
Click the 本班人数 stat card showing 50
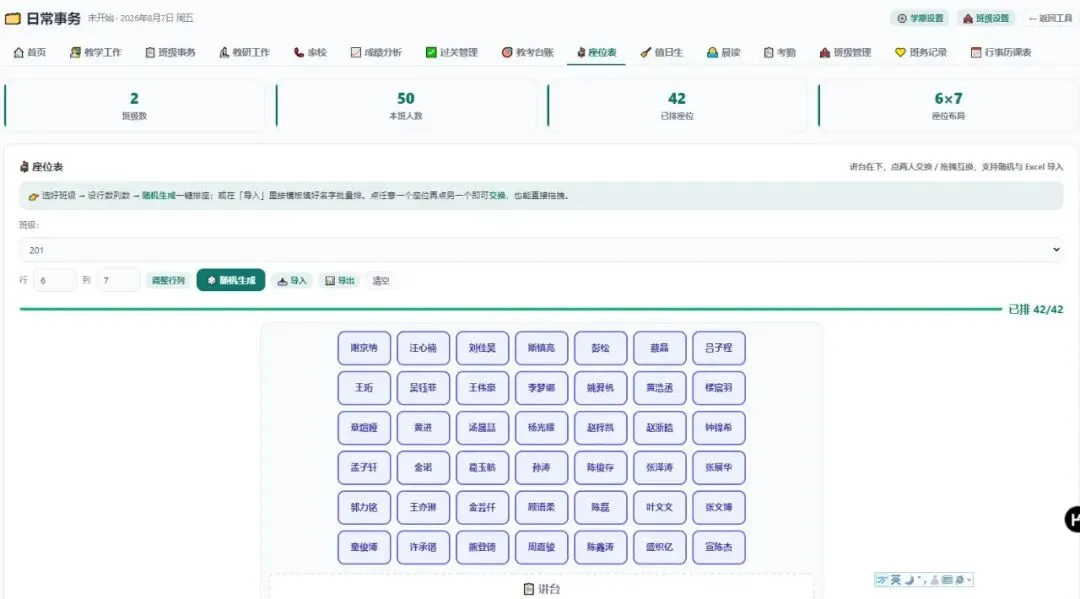[406, 105]
